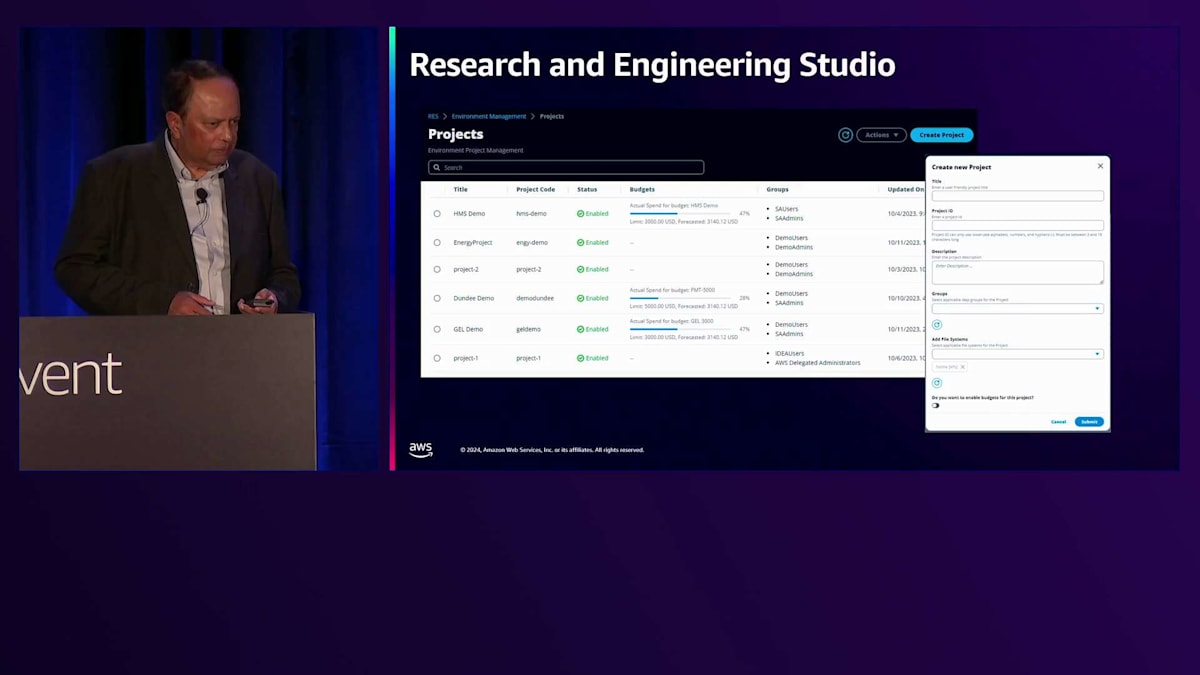The width and height of the screenshot is (1200, 675).
Task: Click the refresh icon beside Actions
Action: 845,135
